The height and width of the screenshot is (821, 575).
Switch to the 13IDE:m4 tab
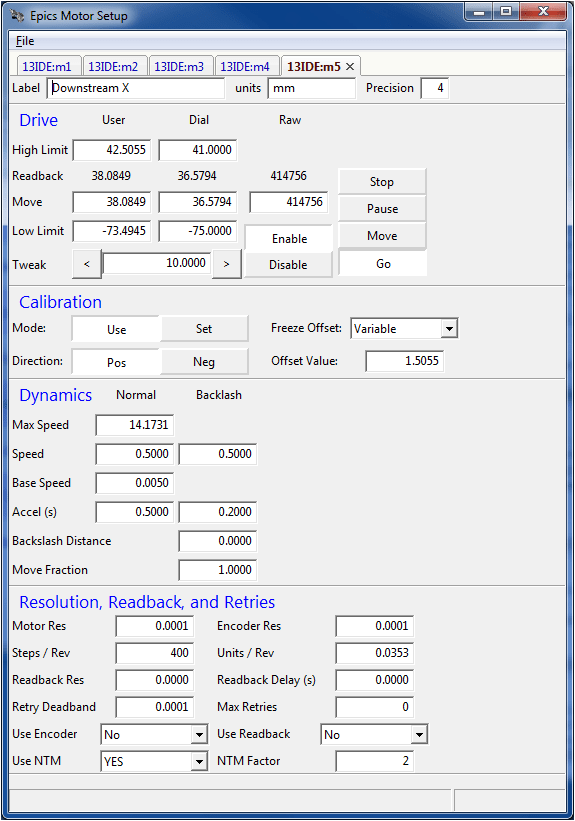pyautogui.click(x=245, y=66)
